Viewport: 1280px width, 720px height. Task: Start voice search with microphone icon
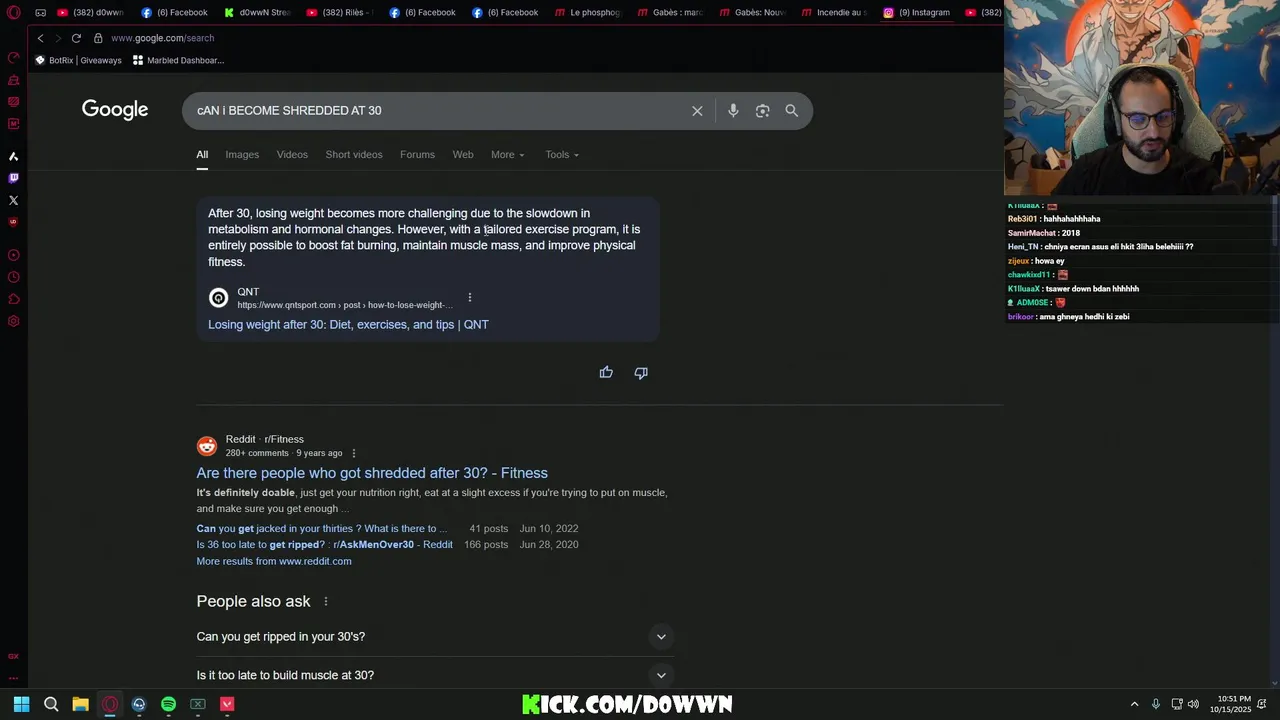pyautogui.click(x=733, y=111)
